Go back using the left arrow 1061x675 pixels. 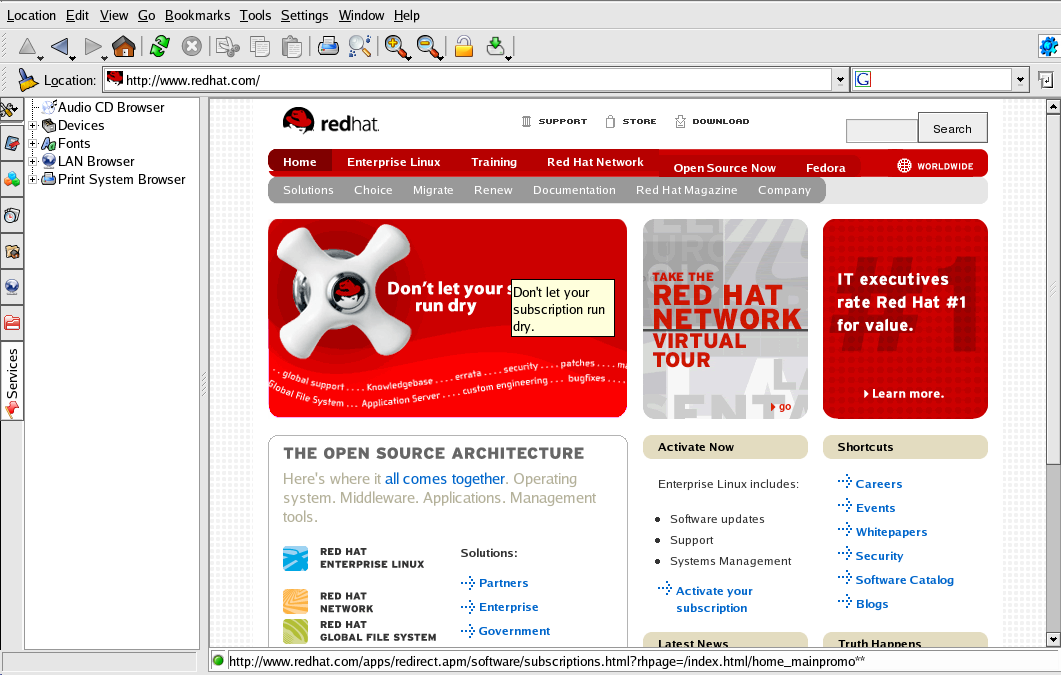click(60, 46)
